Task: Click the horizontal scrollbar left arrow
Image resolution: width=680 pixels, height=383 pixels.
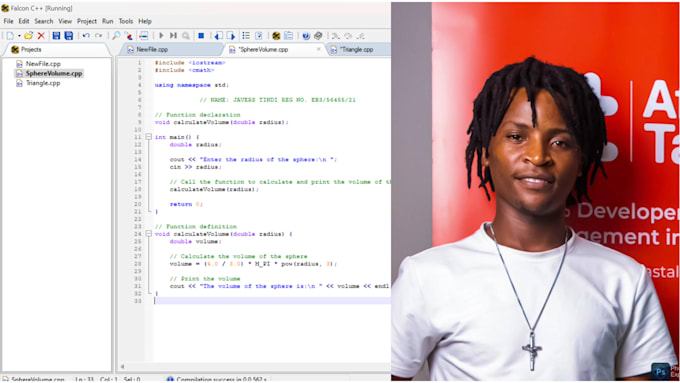Action: tap(122, 367)
